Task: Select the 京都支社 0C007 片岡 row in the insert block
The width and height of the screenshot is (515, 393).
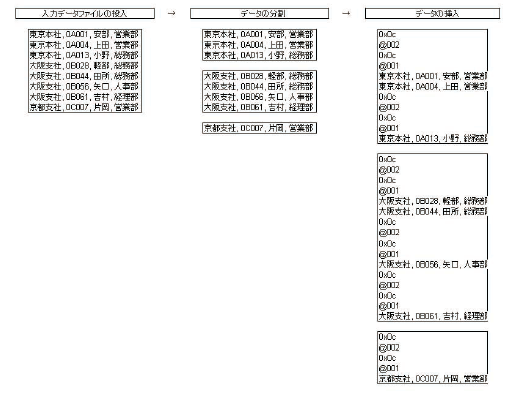Action: tap(433, 379)
